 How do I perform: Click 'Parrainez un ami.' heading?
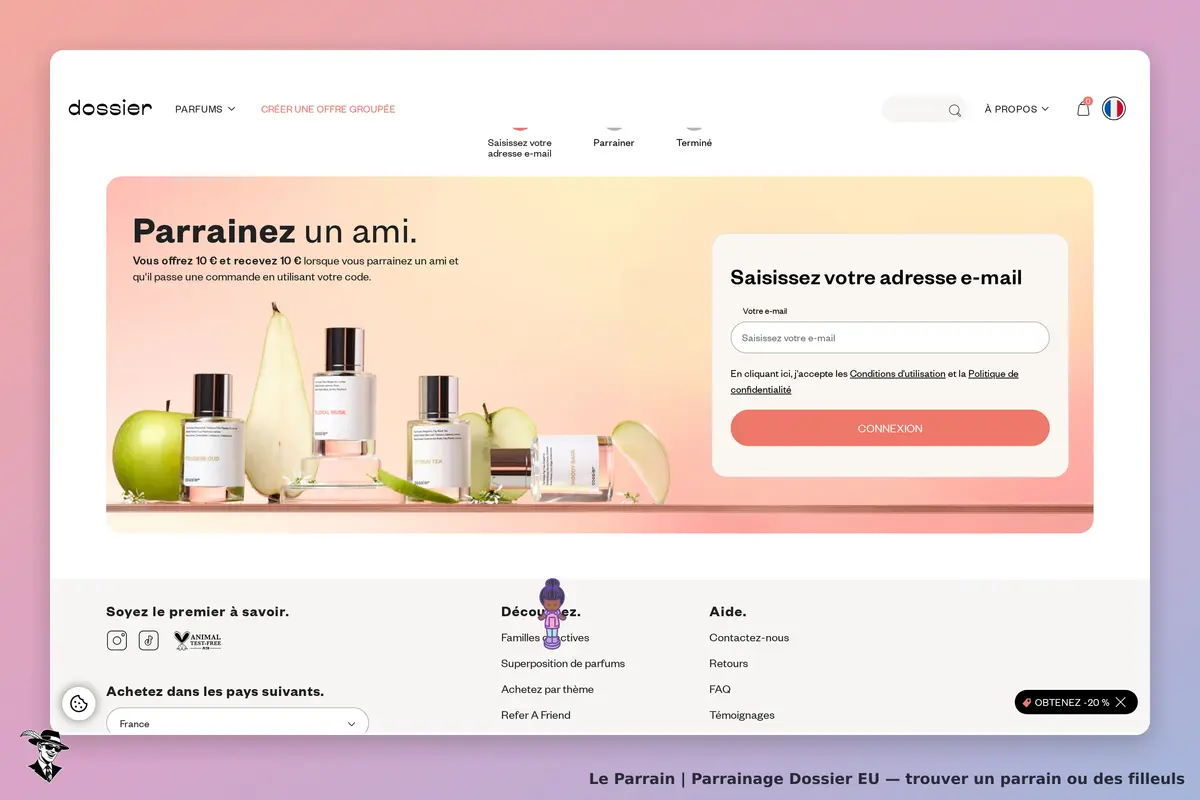pyautogui.click(x=275, y=231)
